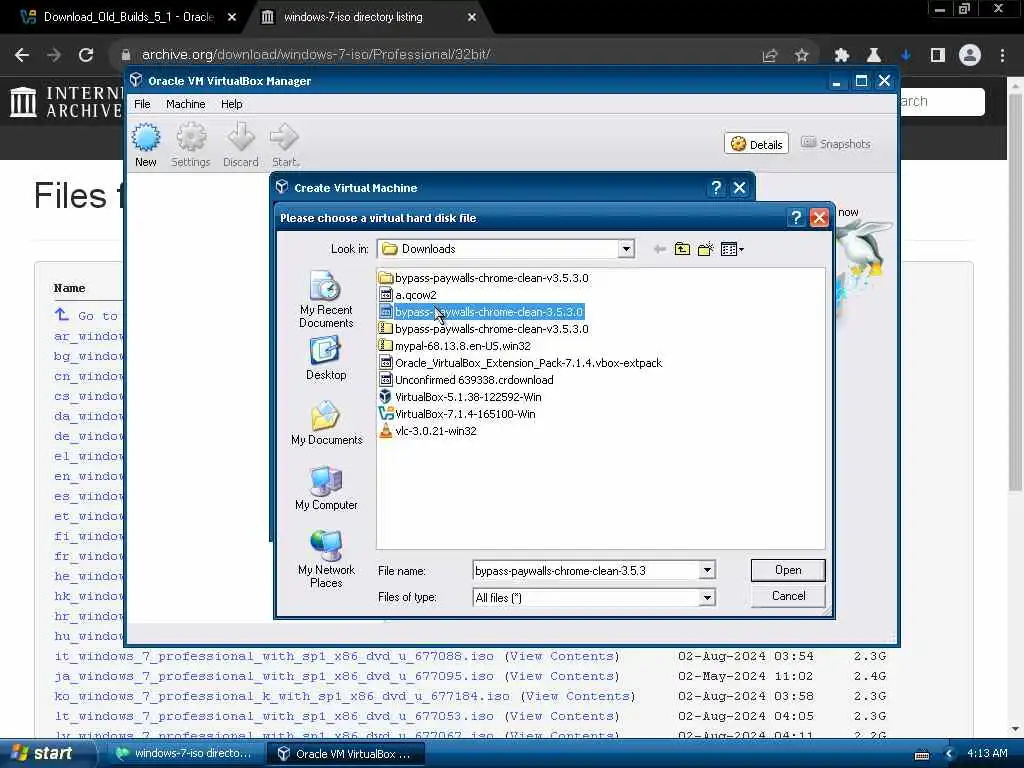Click the help question mark in file dialog
1024x768 pixels.
tap(795, 217)
